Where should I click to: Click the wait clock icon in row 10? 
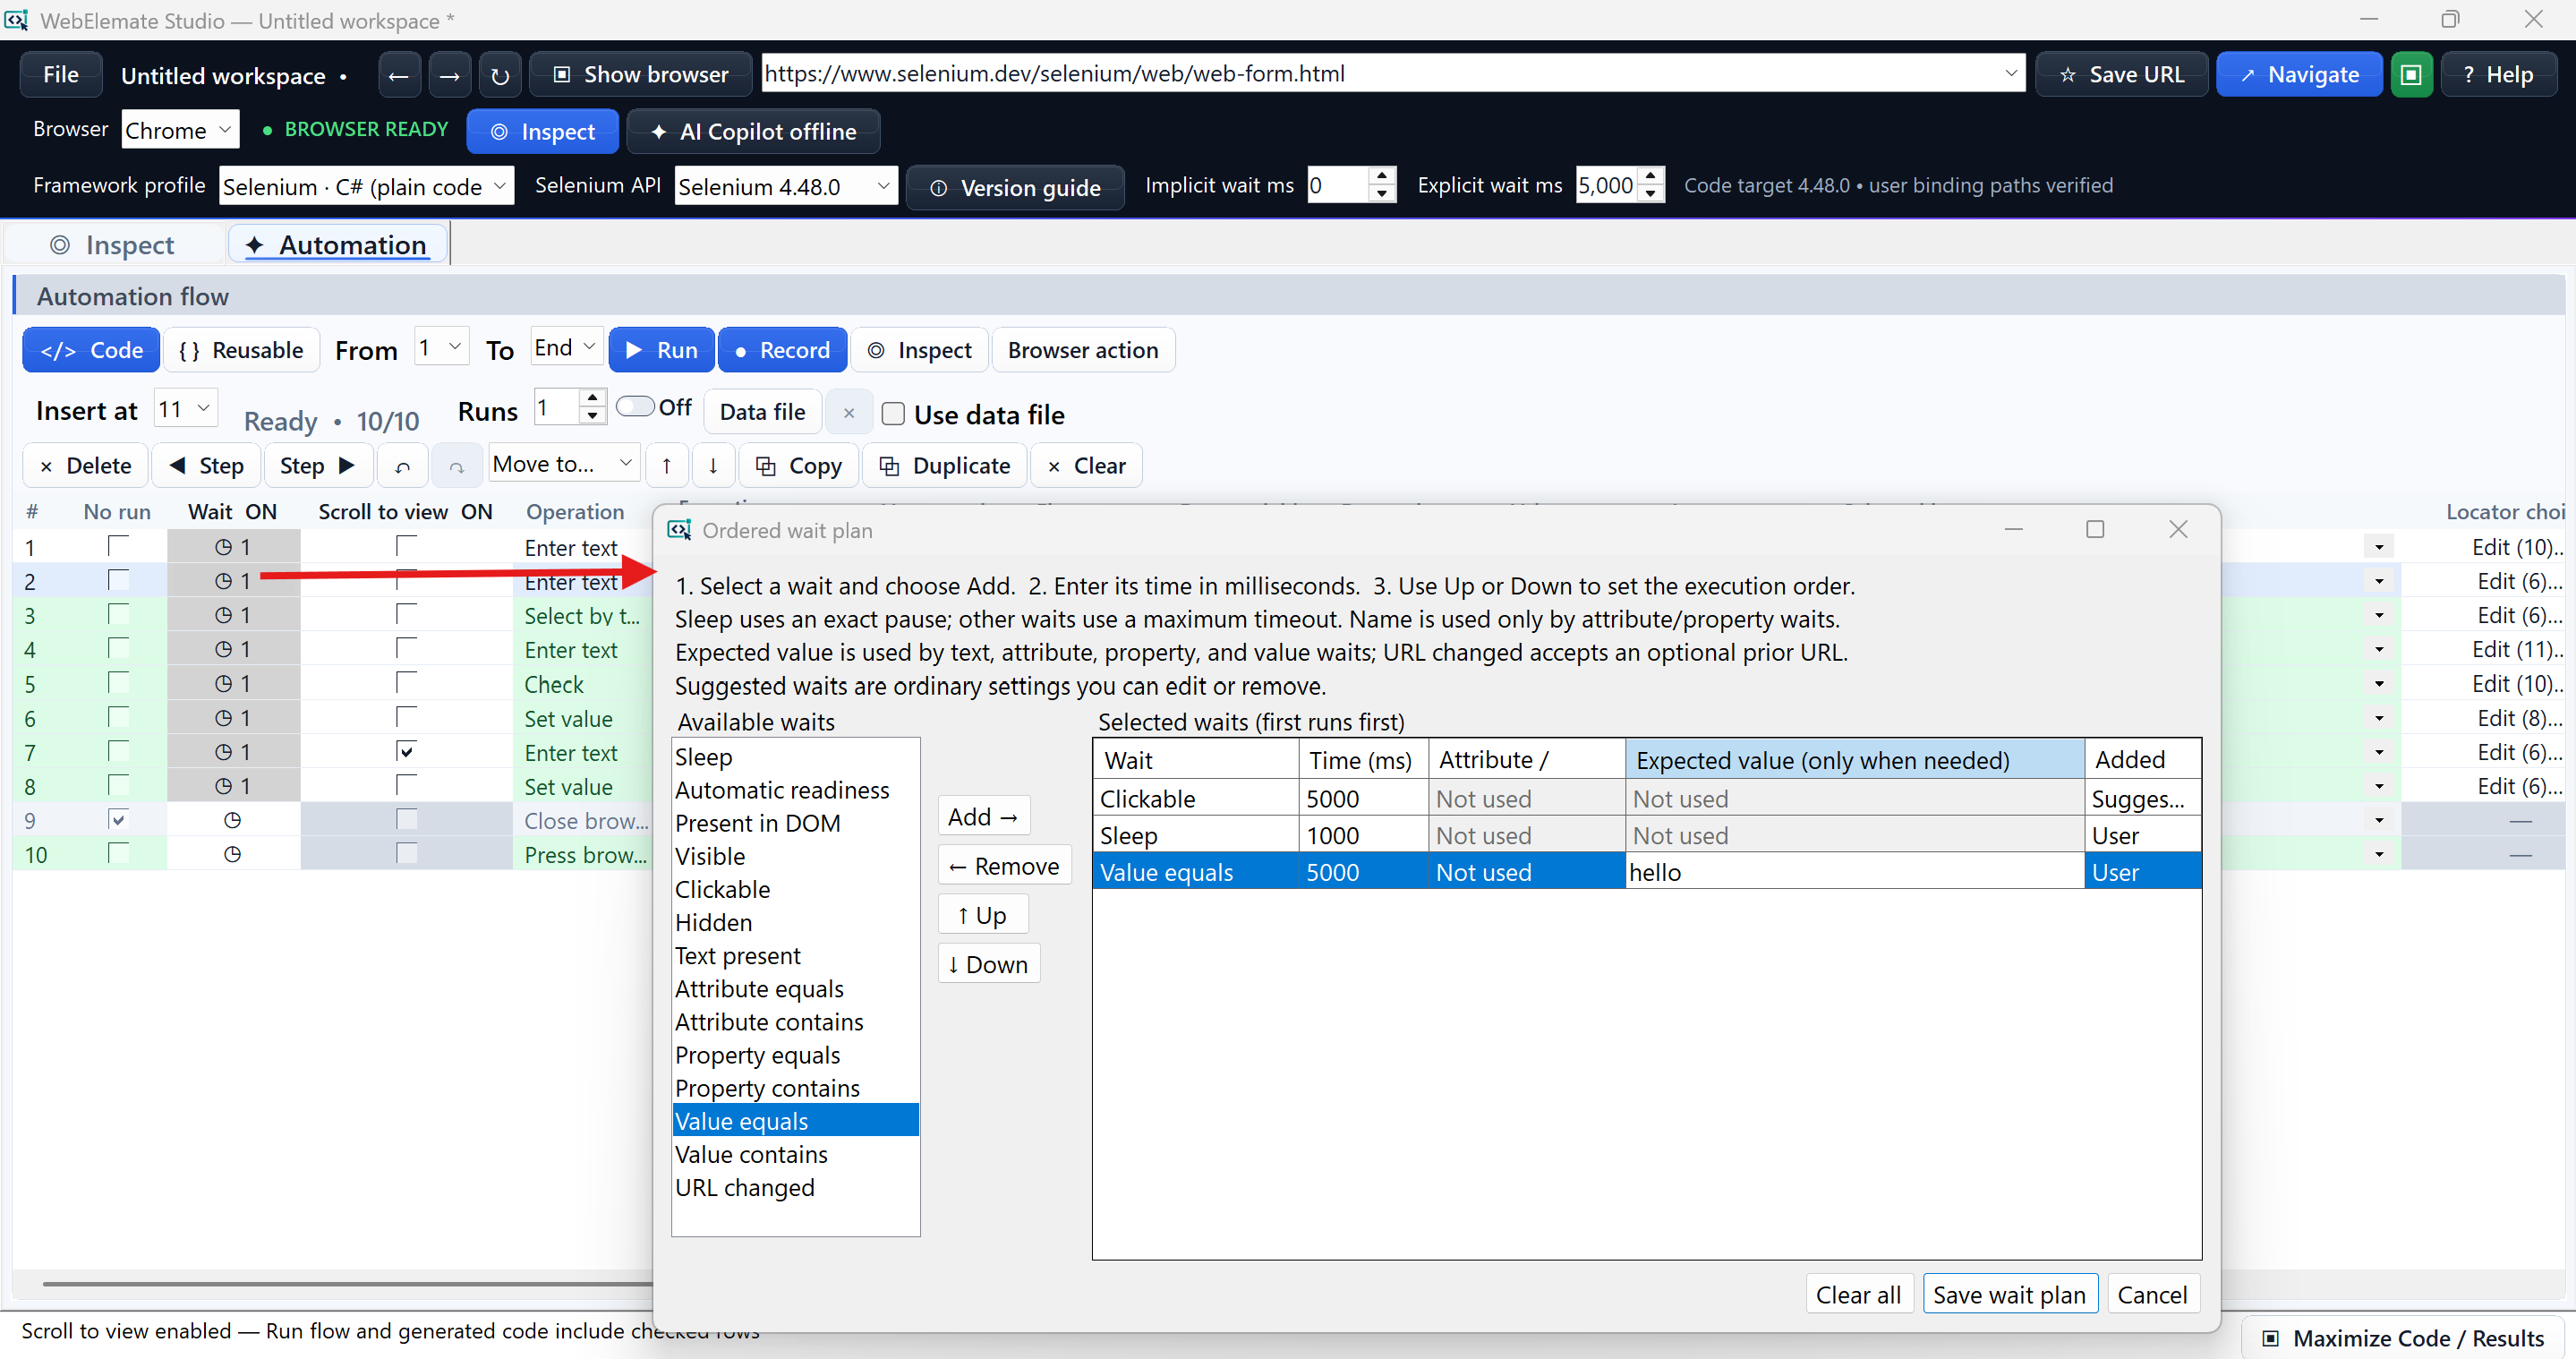[x=232, y=855]
